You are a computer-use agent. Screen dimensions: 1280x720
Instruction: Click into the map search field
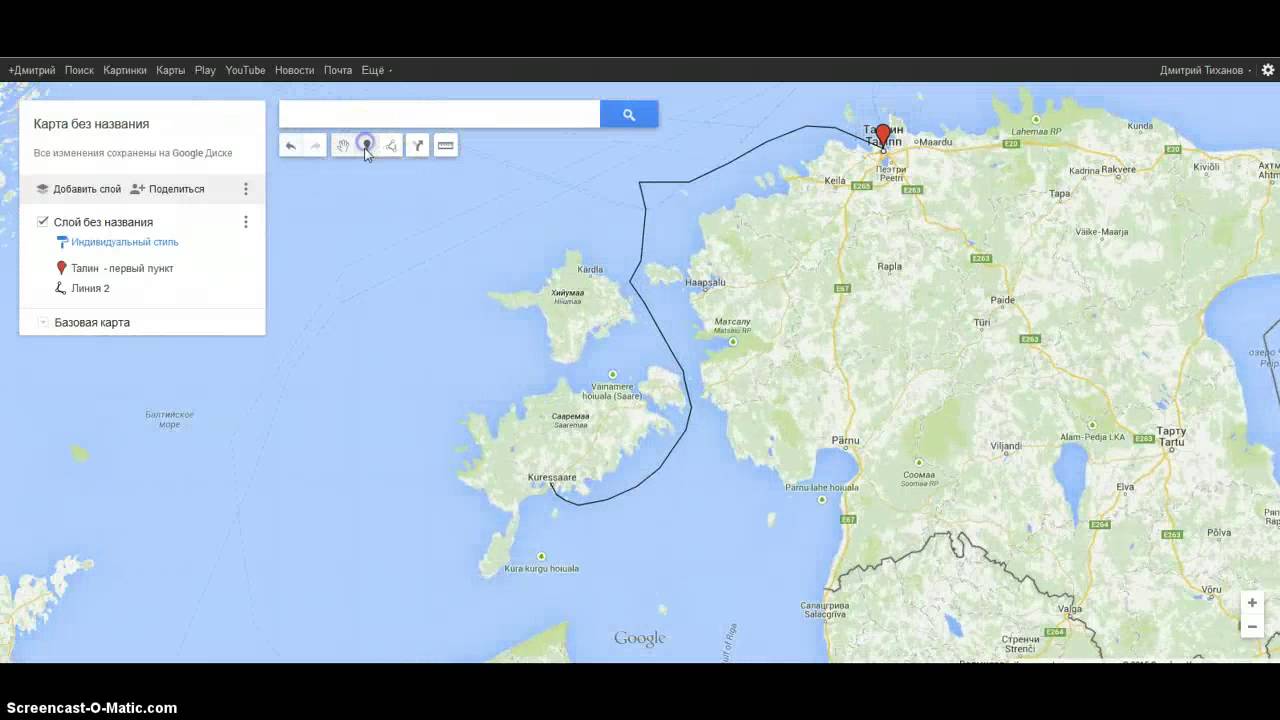pos(439,115)
